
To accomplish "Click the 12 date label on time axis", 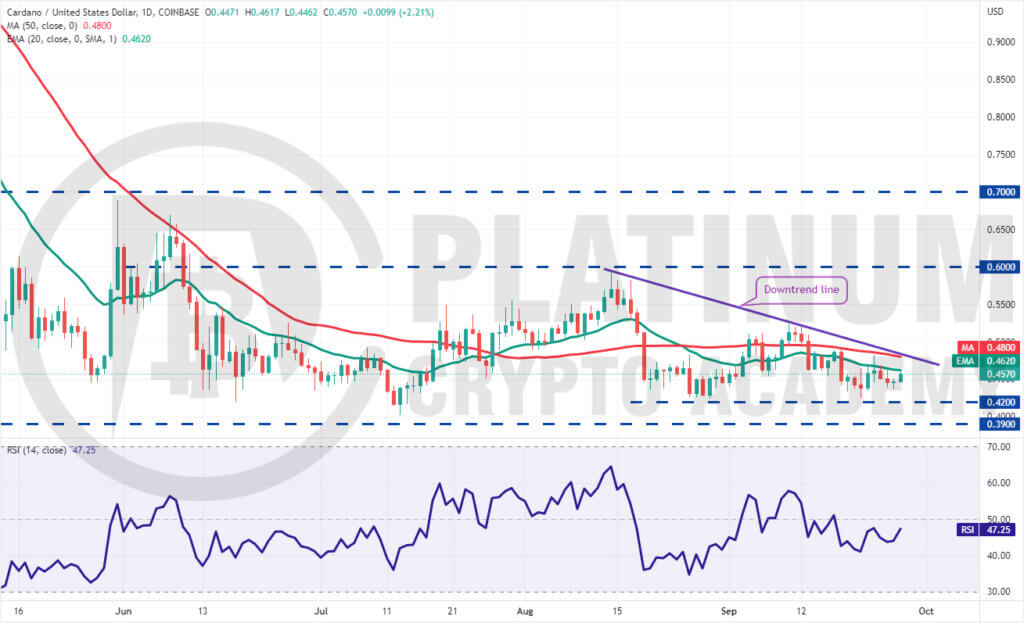I will pos(801,611).
